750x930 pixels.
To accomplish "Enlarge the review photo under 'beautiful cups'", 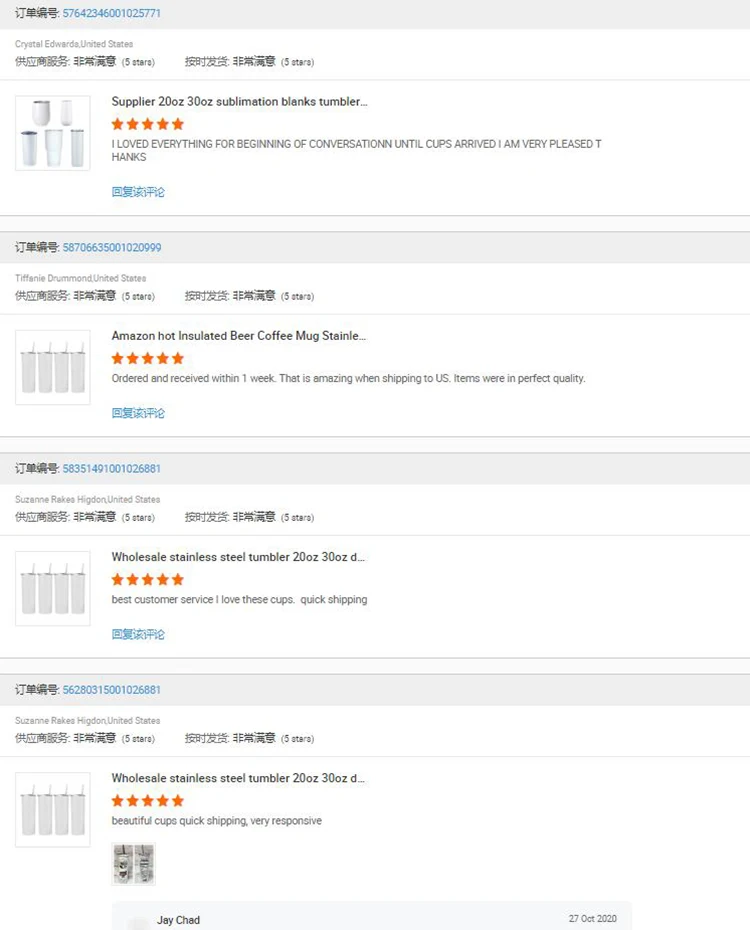I will coord(133,864).
